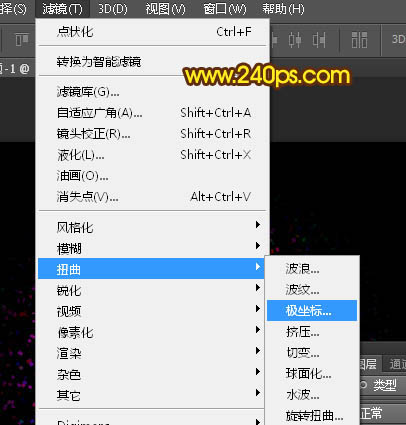Viewport: 406px width, 425px height.
Task: Choose 波纹 filter option
Action: [x=302, y=290]
